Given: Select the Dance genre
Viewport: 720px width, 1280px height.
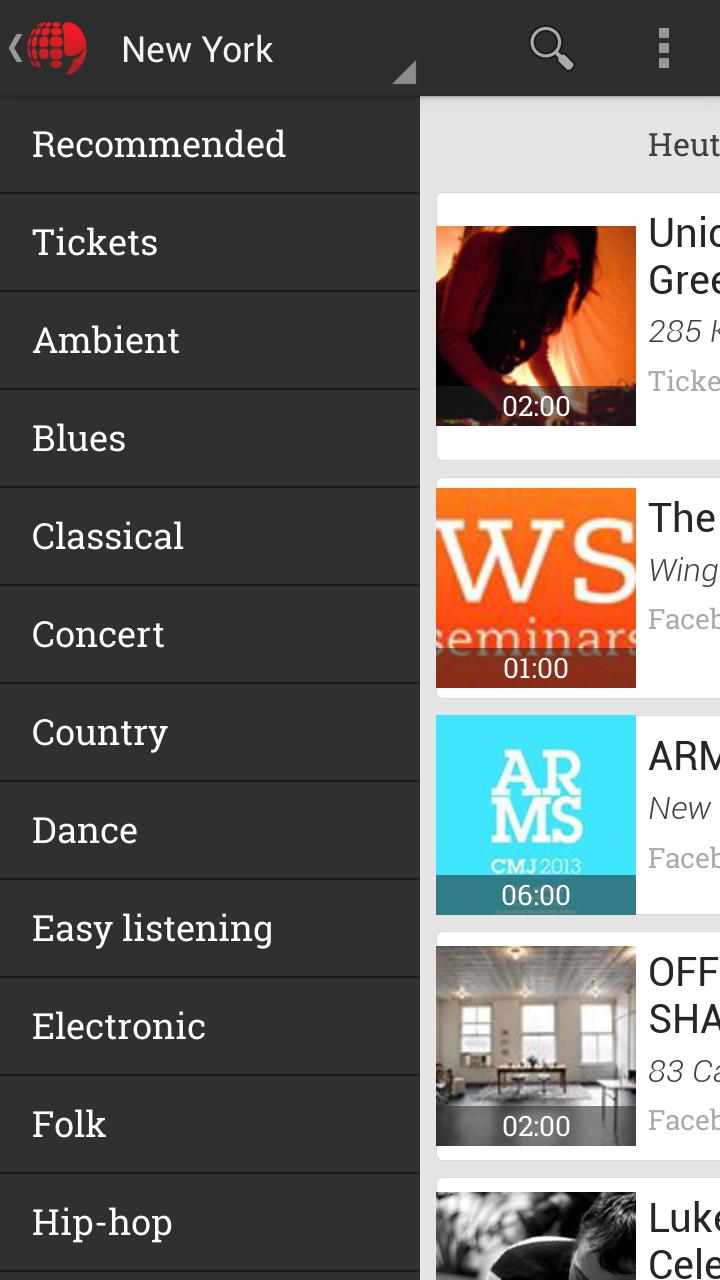Looking at the screenshot, I should click(x=210, y=830).
